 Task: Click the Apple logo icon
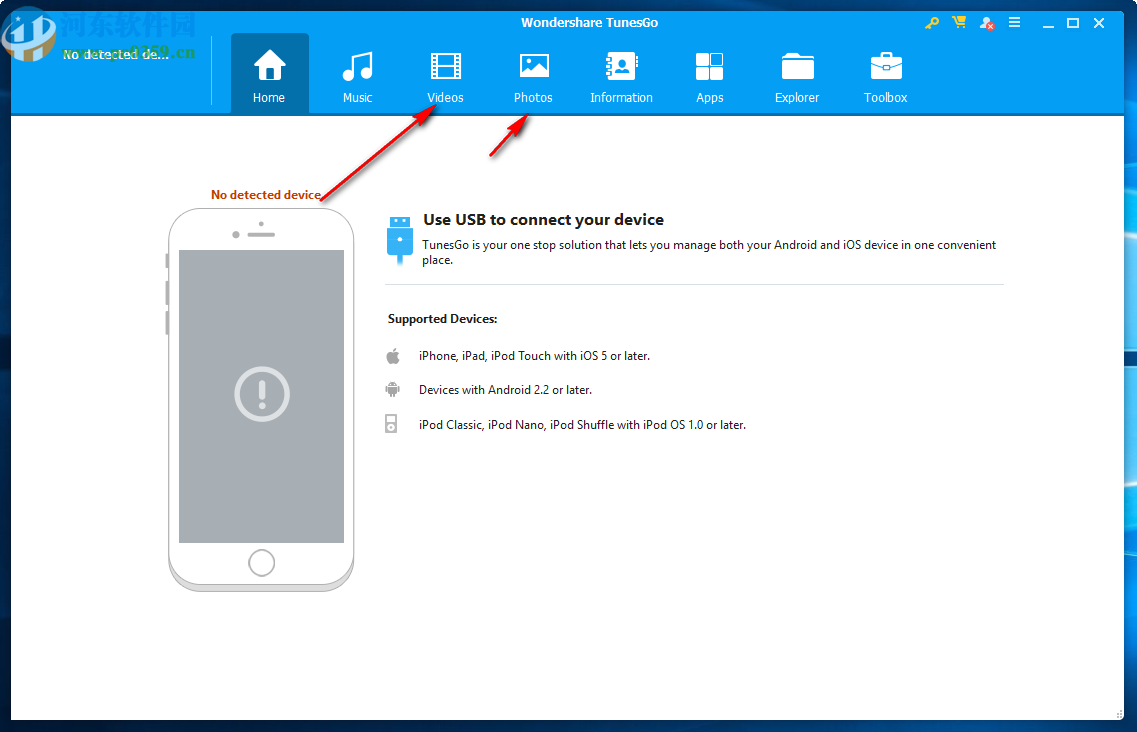pyautogui.click(x=393, y=355)
